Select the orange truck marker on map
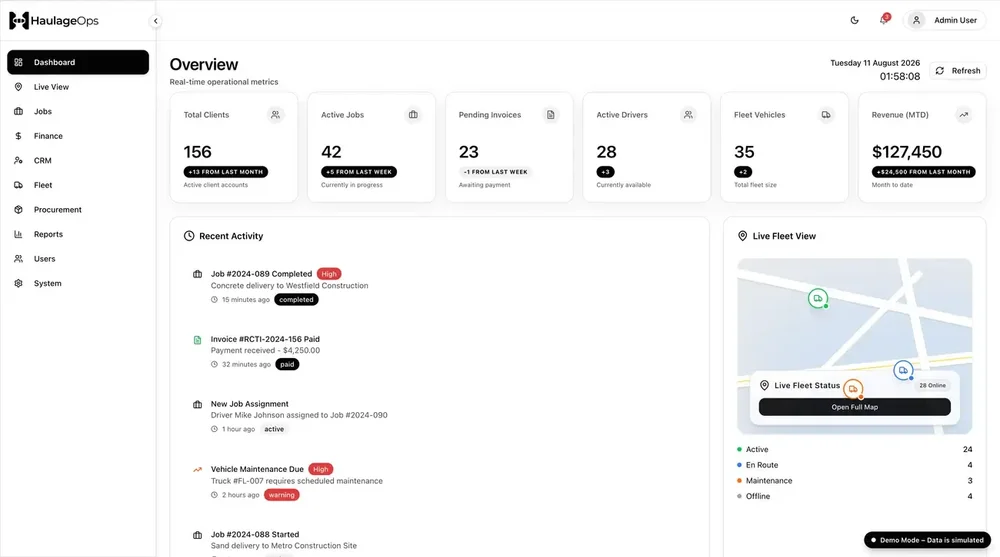Image resolution: width=1000 pixels, height=557 pixels. coord(853,389)
